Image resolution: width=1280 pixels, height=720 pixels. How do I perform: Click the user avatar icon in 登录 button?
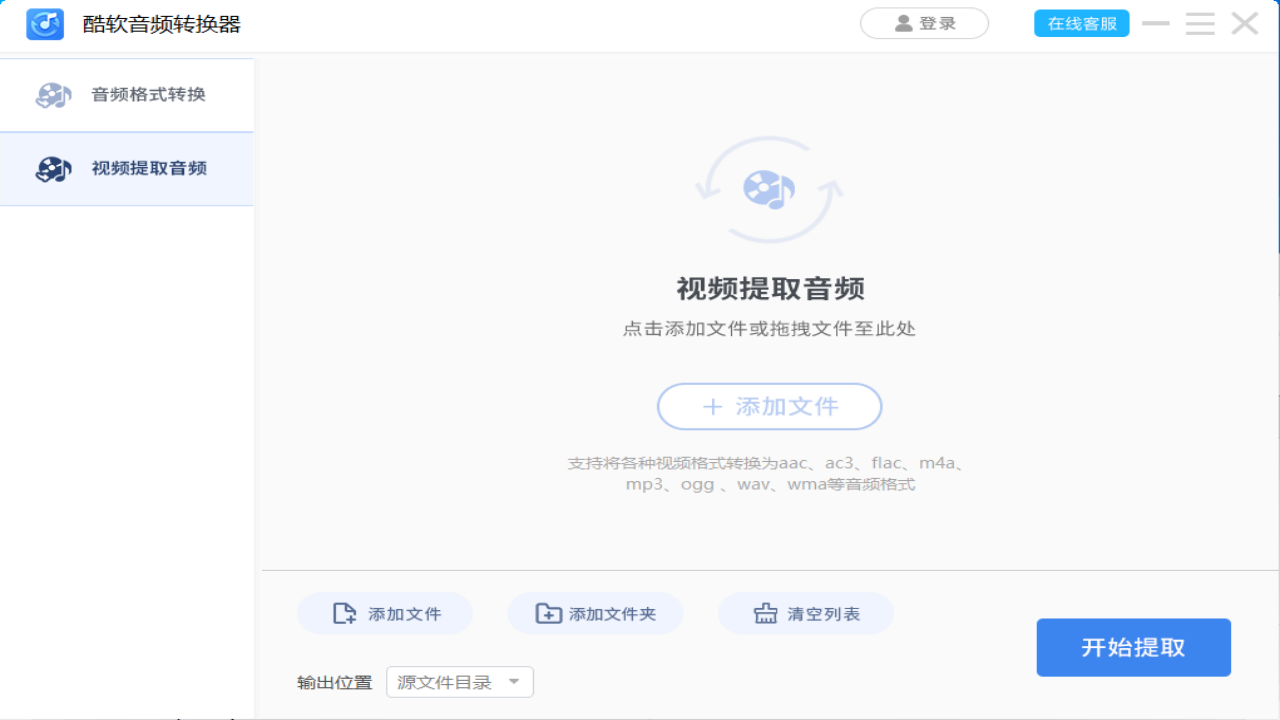[902, 22]
